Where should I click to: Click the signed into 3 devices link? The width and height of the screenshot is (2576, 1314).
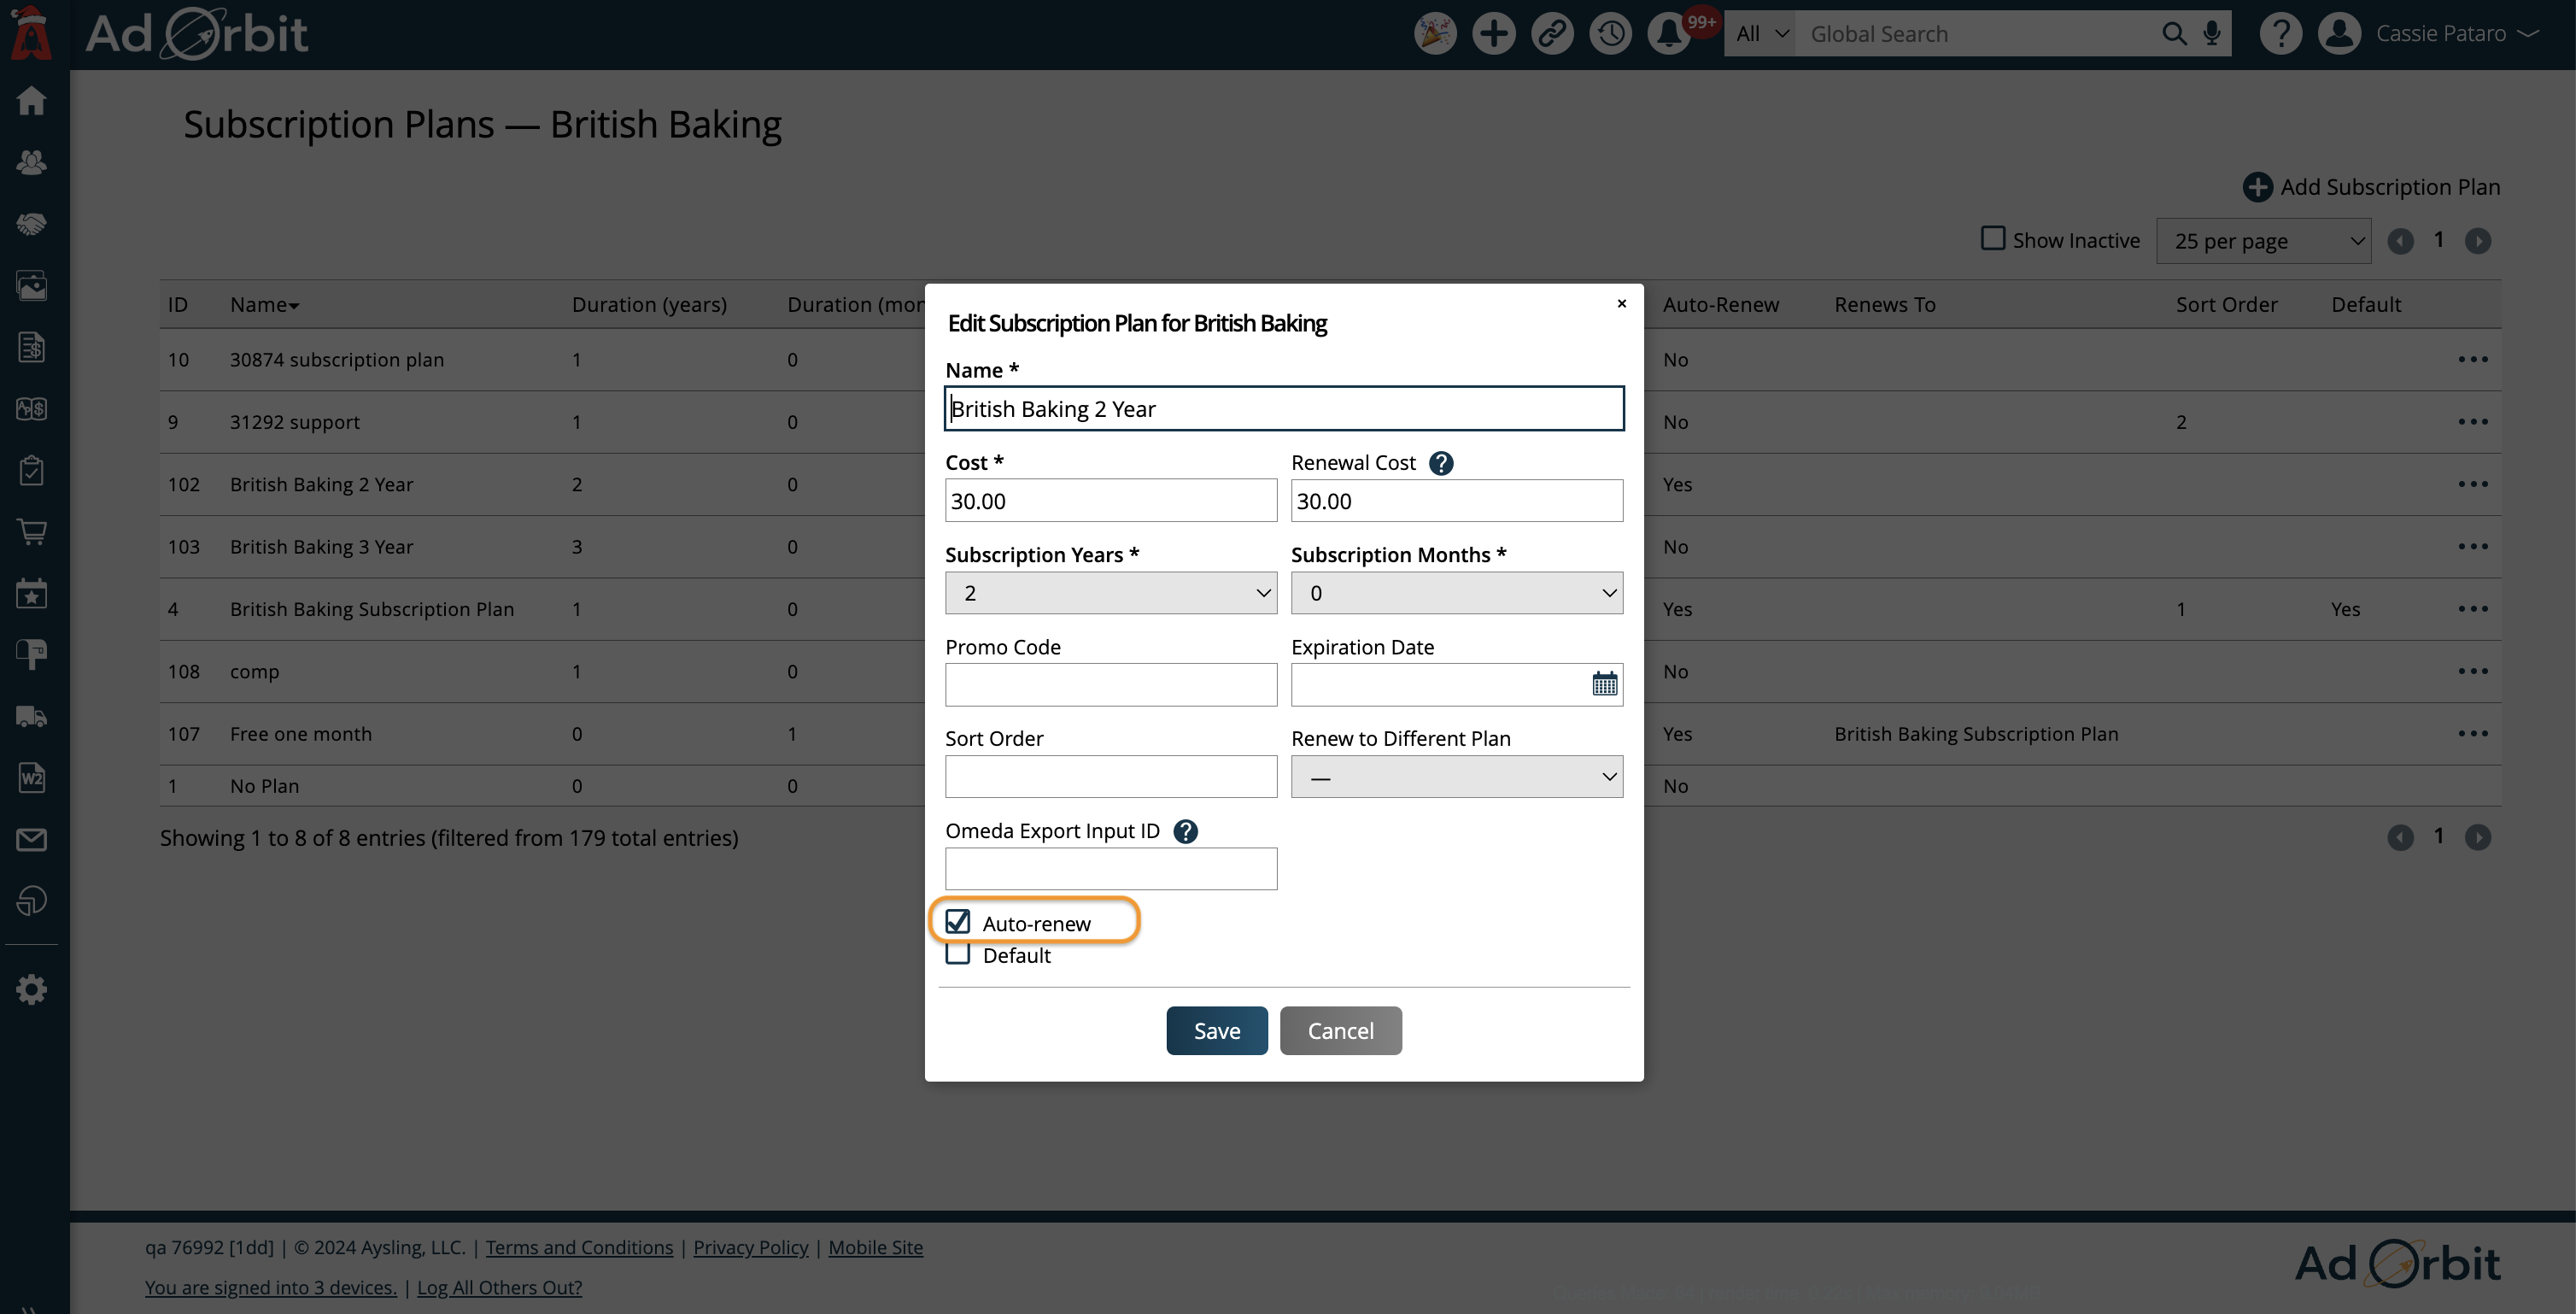pyautogui.click(x=270, y=1287)
